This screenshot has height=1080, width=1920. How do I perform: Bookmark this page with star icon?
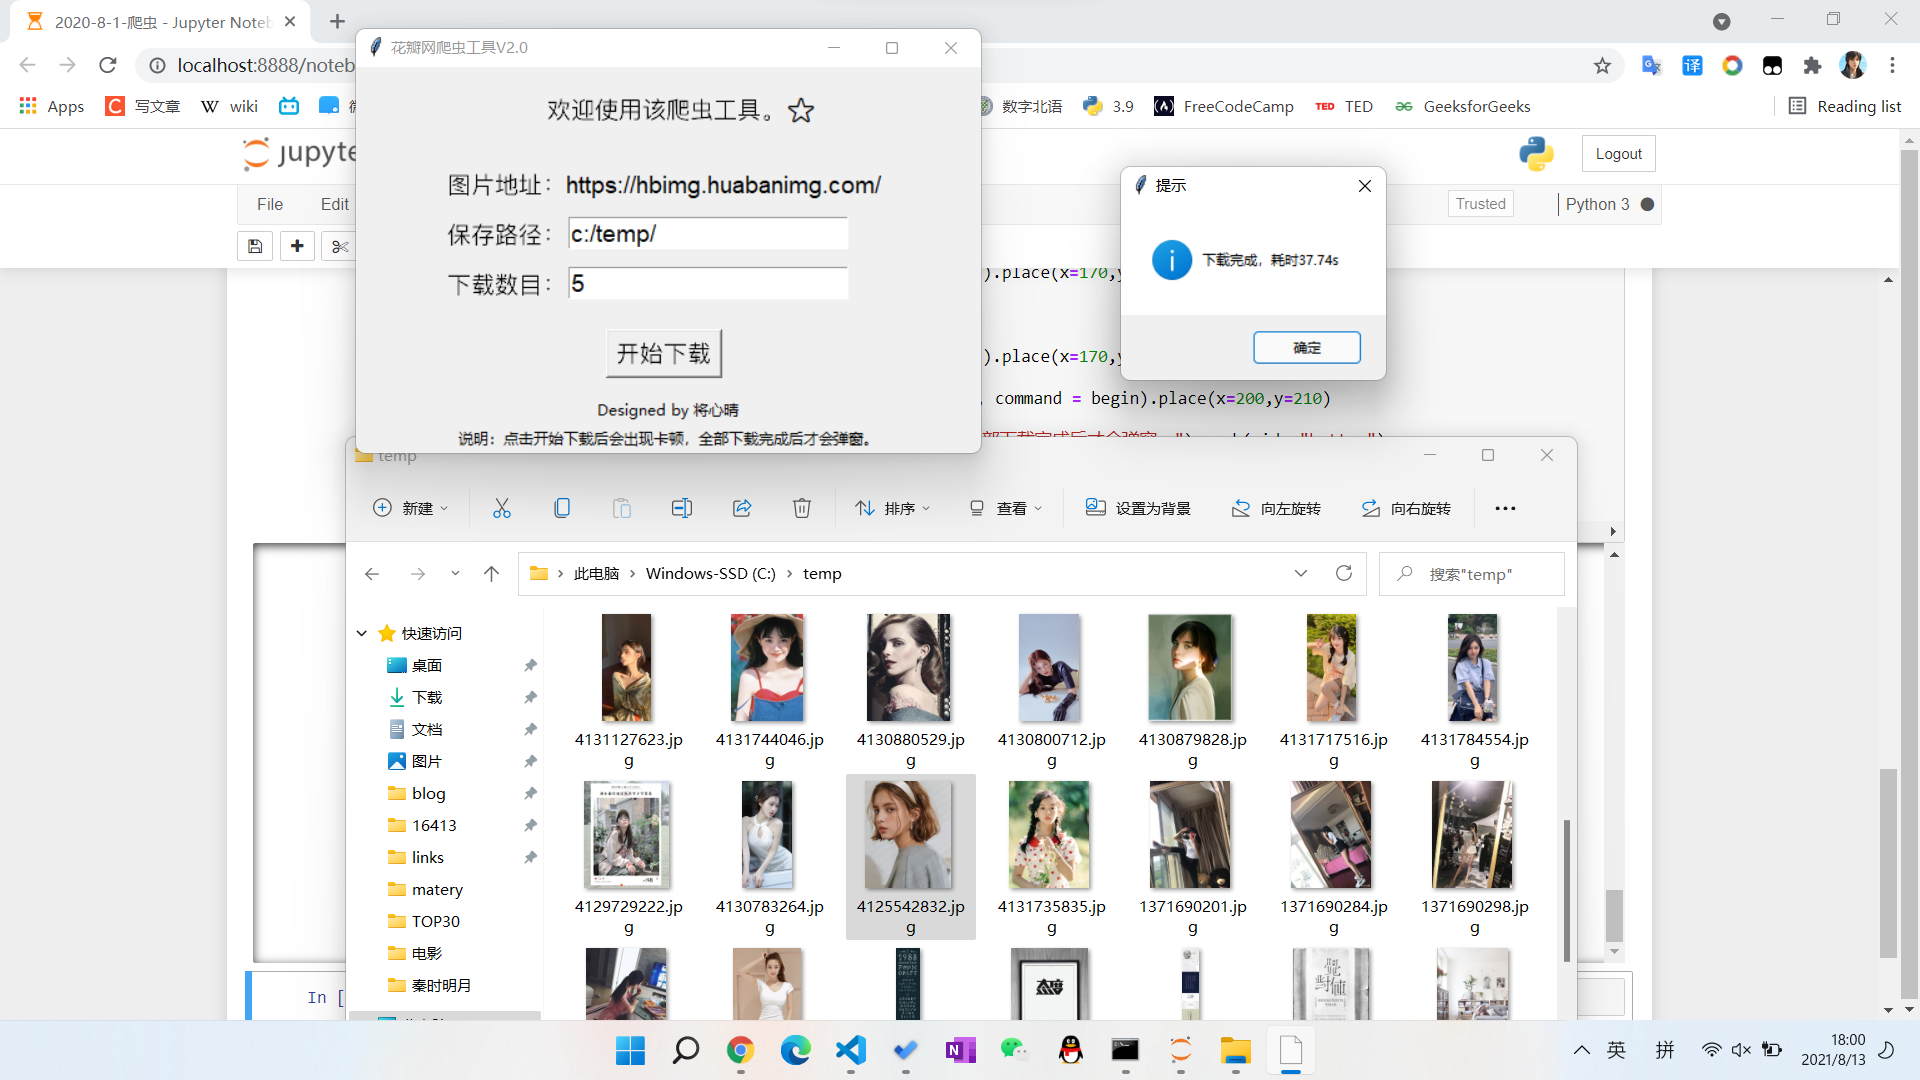[x=1602, y=66]
